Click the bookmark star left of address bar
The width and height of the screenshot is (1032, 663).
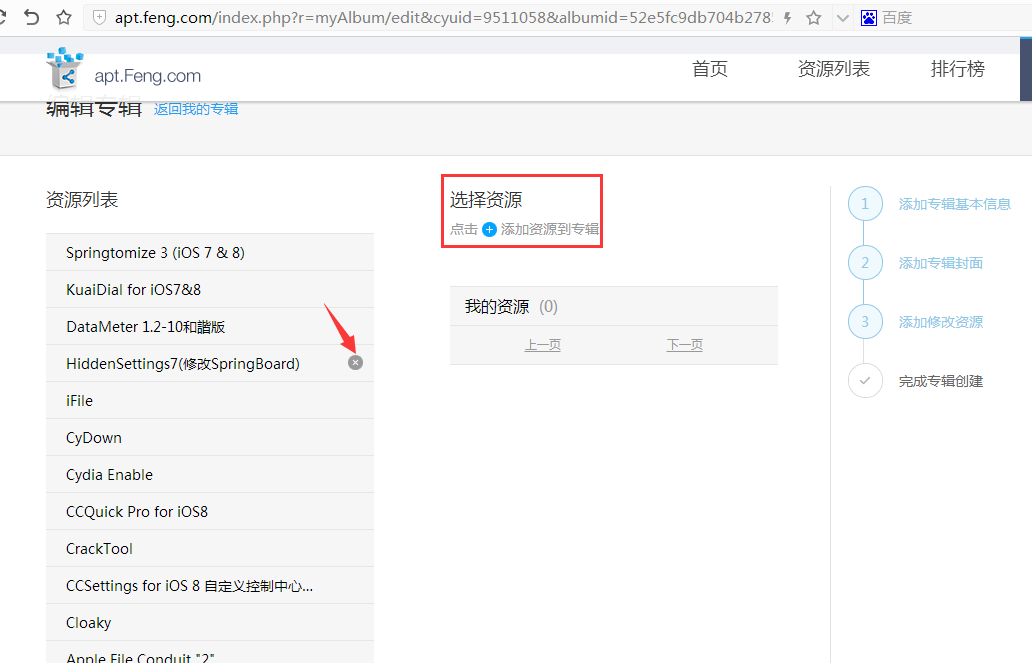64,17
